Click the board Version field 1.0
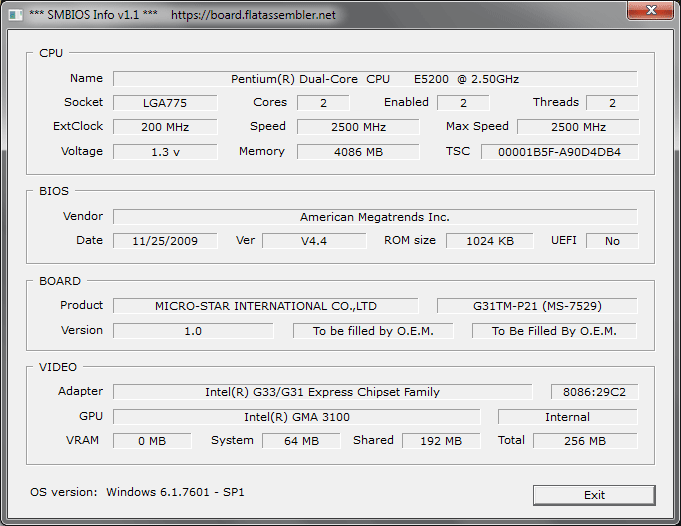 tap(193, 331)
